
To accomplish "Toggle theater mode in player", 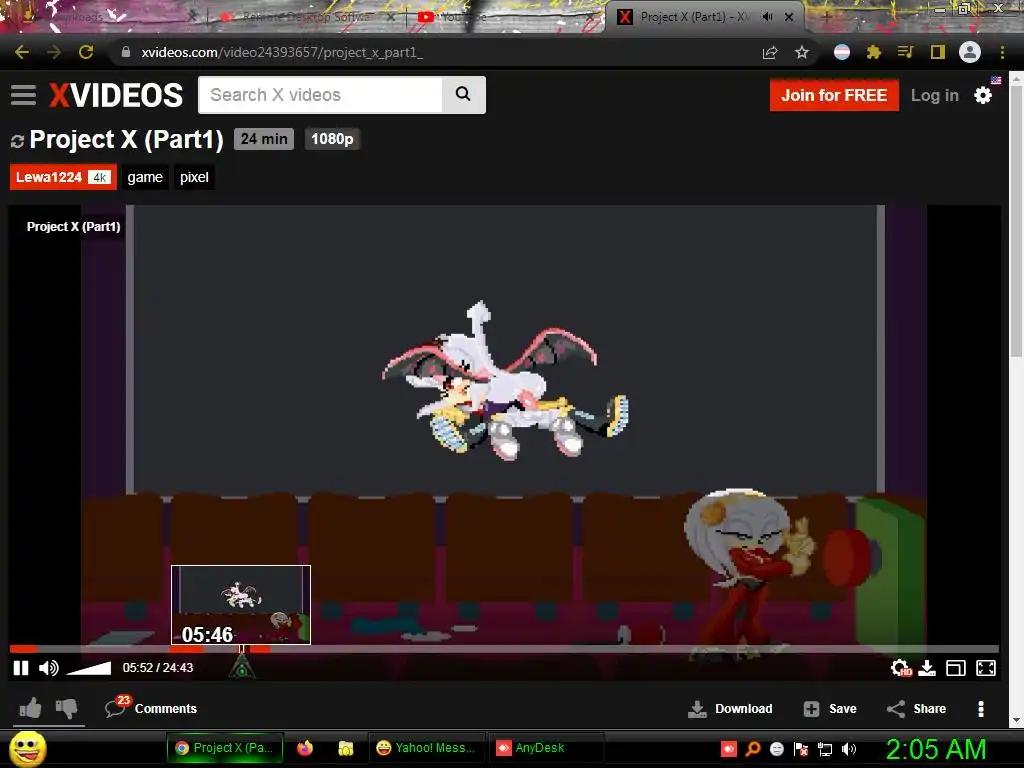I will coord(955,668).
